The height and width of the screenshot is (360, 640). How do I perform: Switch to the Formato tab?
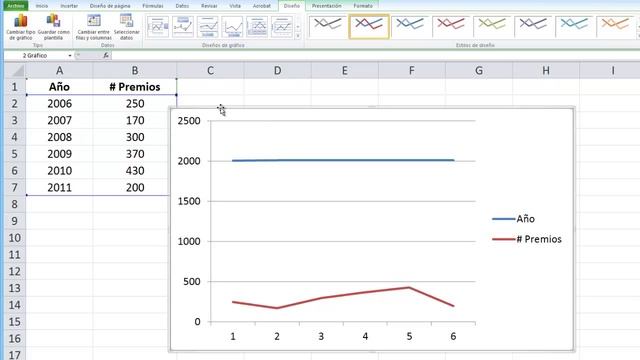(x=363, y=6)
